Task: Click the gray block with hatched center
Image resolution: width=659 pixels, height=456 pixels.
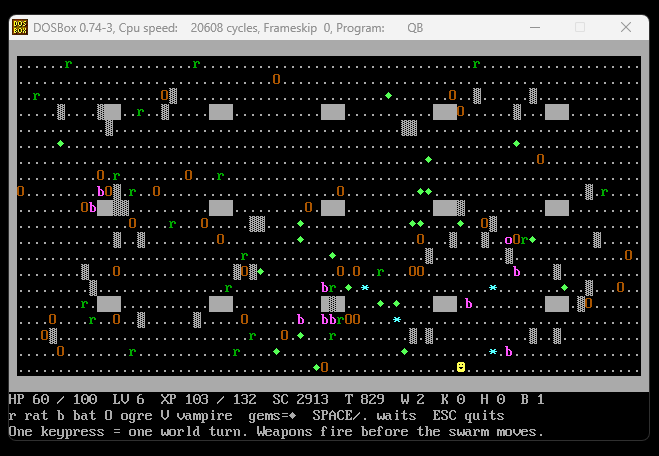Action: click(333, 303)
